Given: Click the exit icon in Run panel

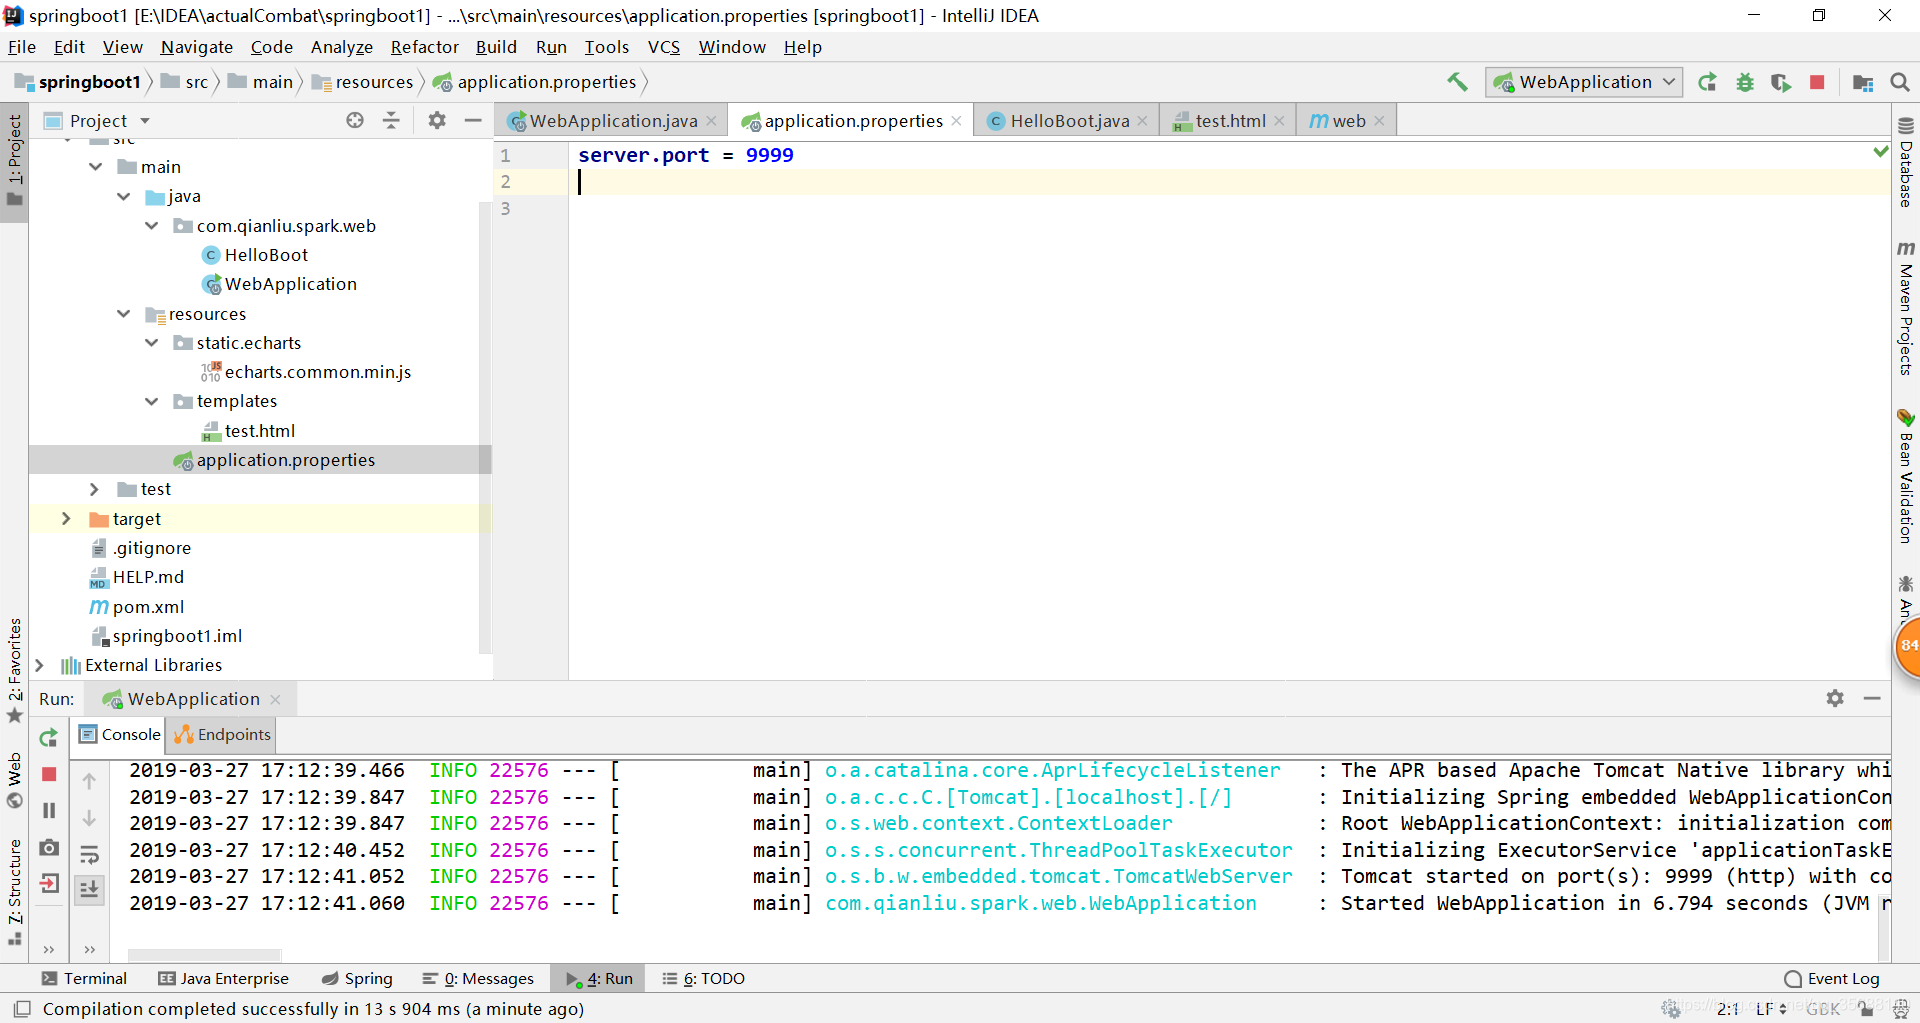Looking at the screenshot, I should click(49, 883).
